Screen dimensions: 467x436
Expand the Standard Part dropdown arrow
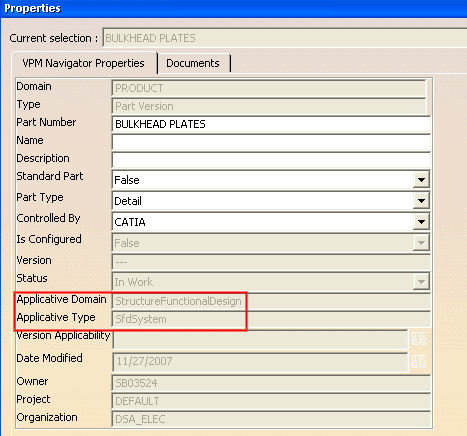pos(421,180)
